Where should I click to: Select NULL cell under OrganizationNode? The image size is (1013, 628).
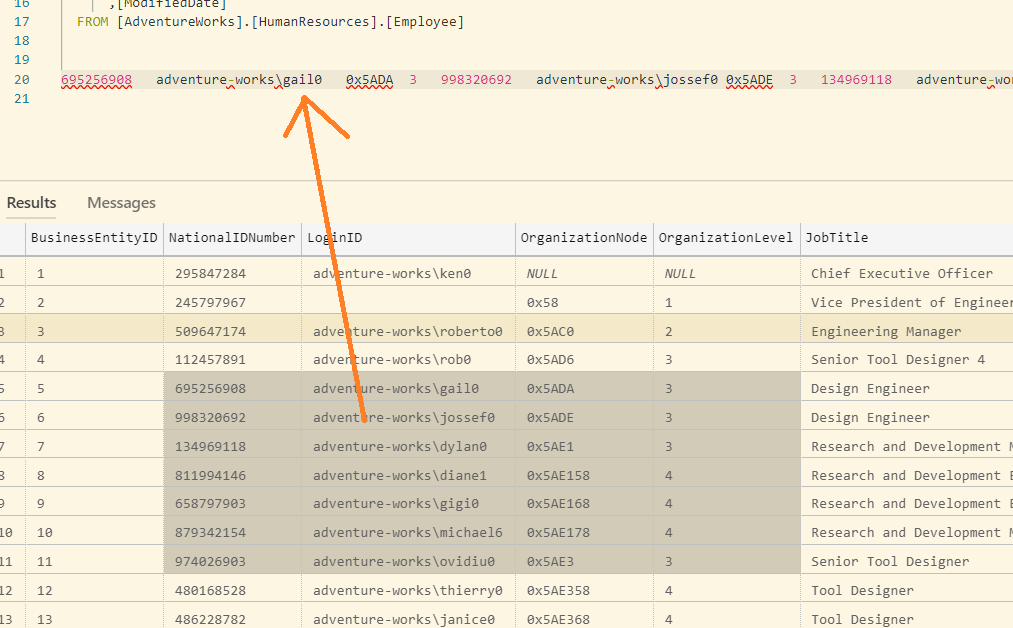(x=585, y=273)
